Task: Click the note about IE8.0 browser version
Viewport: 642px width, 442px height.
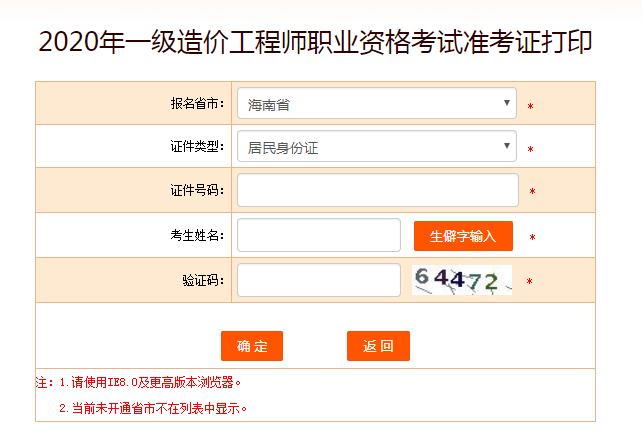Action: (x=140, y=382)
